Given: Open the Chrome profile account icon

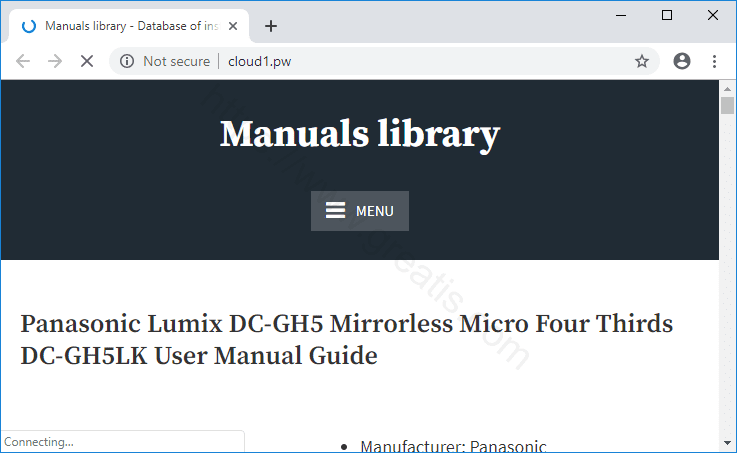Looking at the screenshot, I should coord(682,61).
